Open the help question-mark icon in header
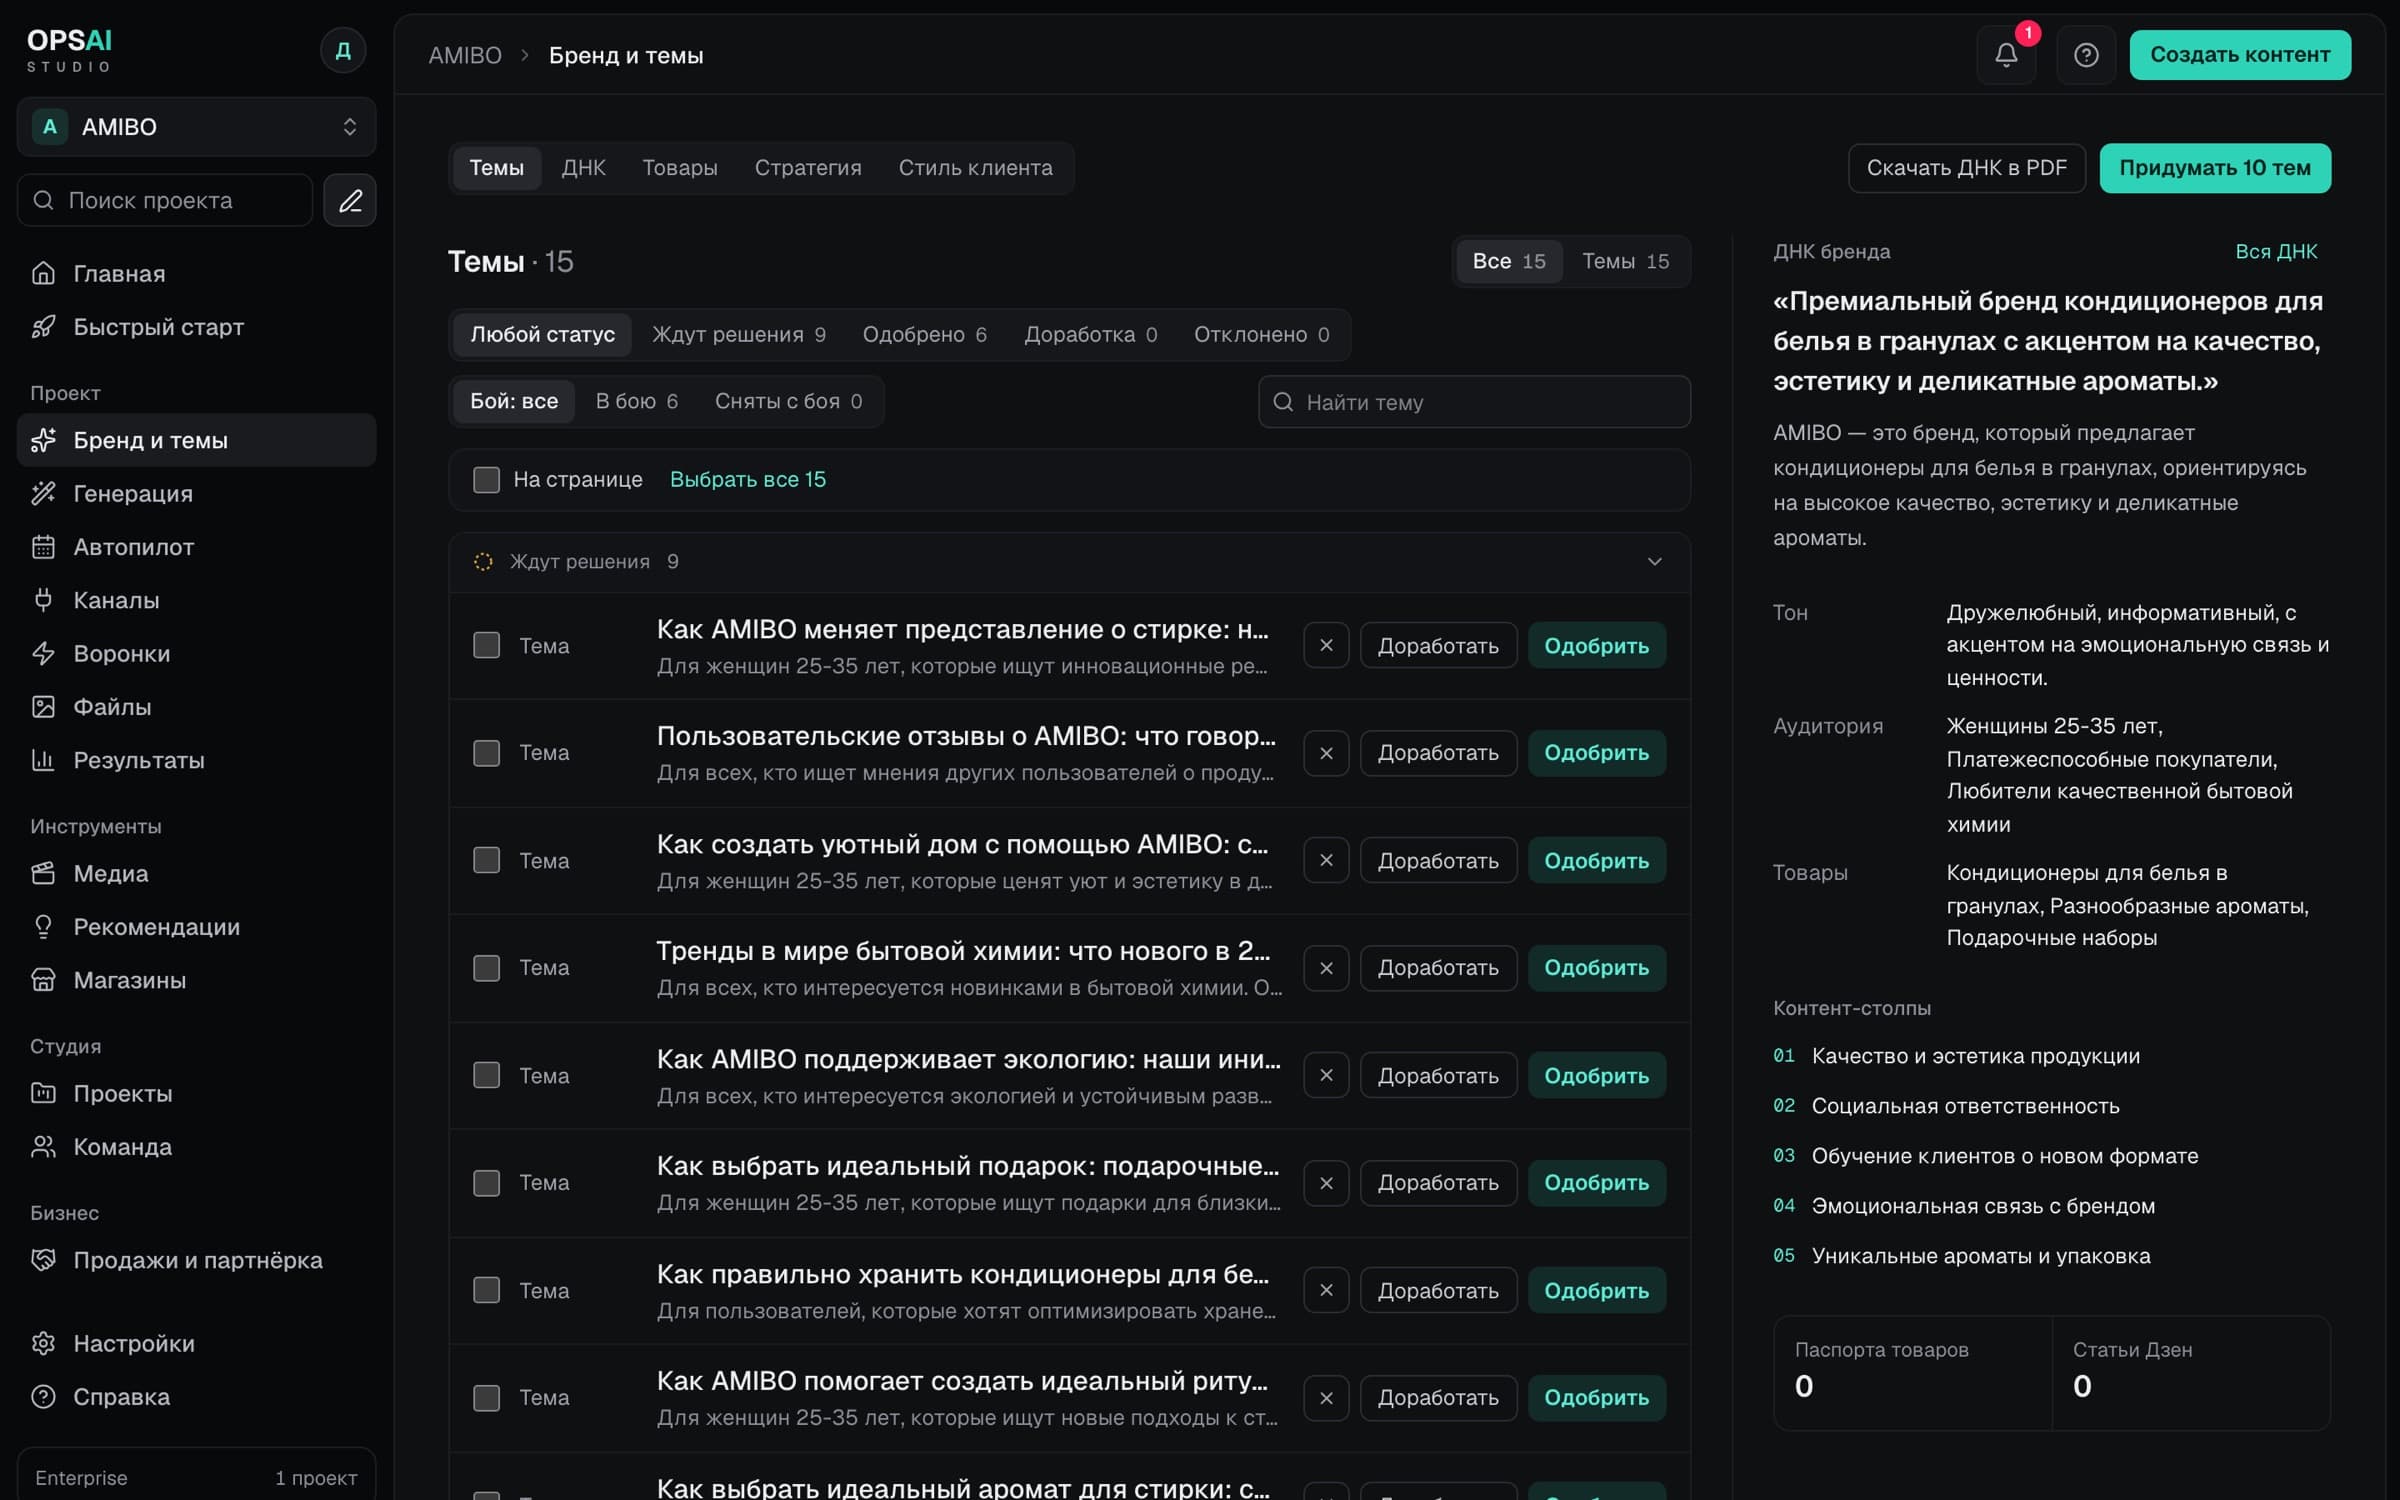 click(x=2086, y=55)
